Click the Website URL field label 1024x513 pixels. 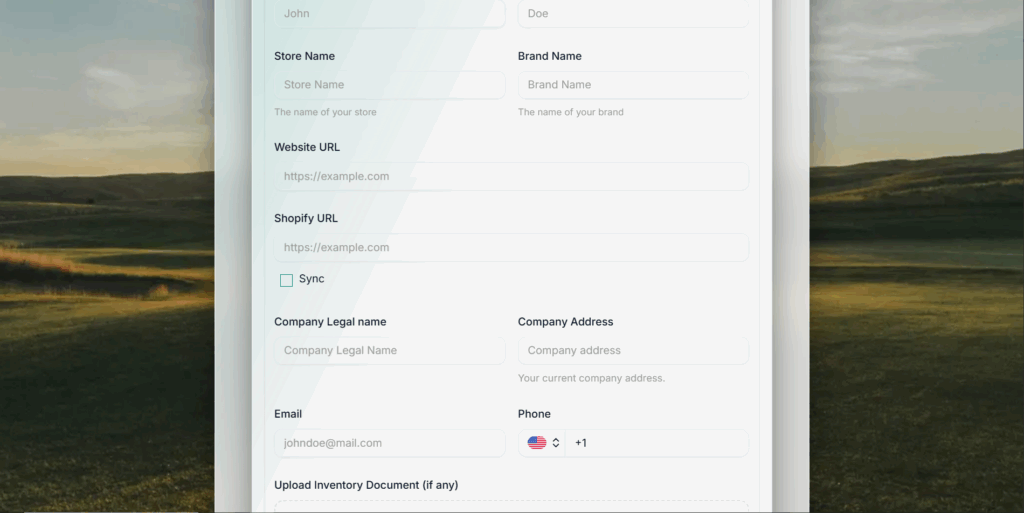307,147
